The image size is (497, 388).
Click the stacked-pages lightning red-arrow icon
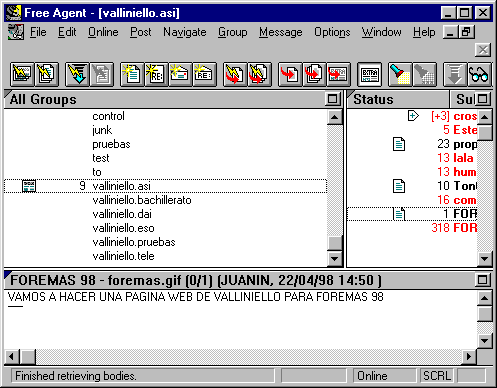(x=259, y=74)
